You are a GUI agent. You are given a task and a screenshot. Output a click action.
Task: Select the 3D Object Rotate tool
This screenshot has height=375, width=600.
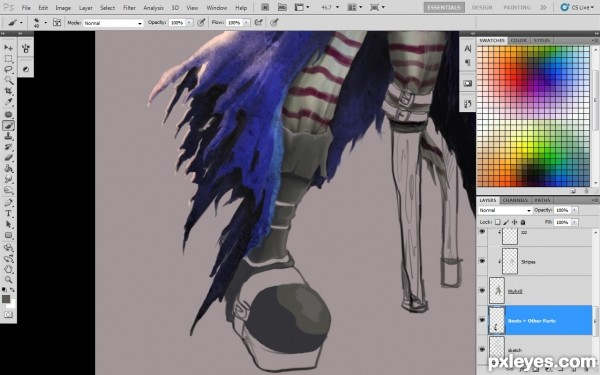pyautogui.click(x=8, y=248)
